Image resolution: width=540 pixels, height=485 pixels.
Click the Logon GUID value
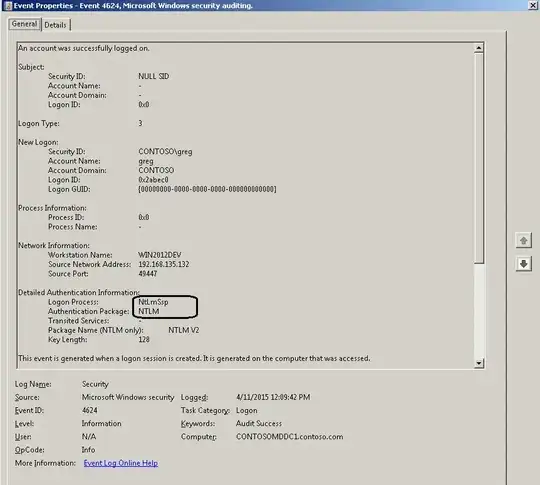pyautogui.click(x=207, y=189)
